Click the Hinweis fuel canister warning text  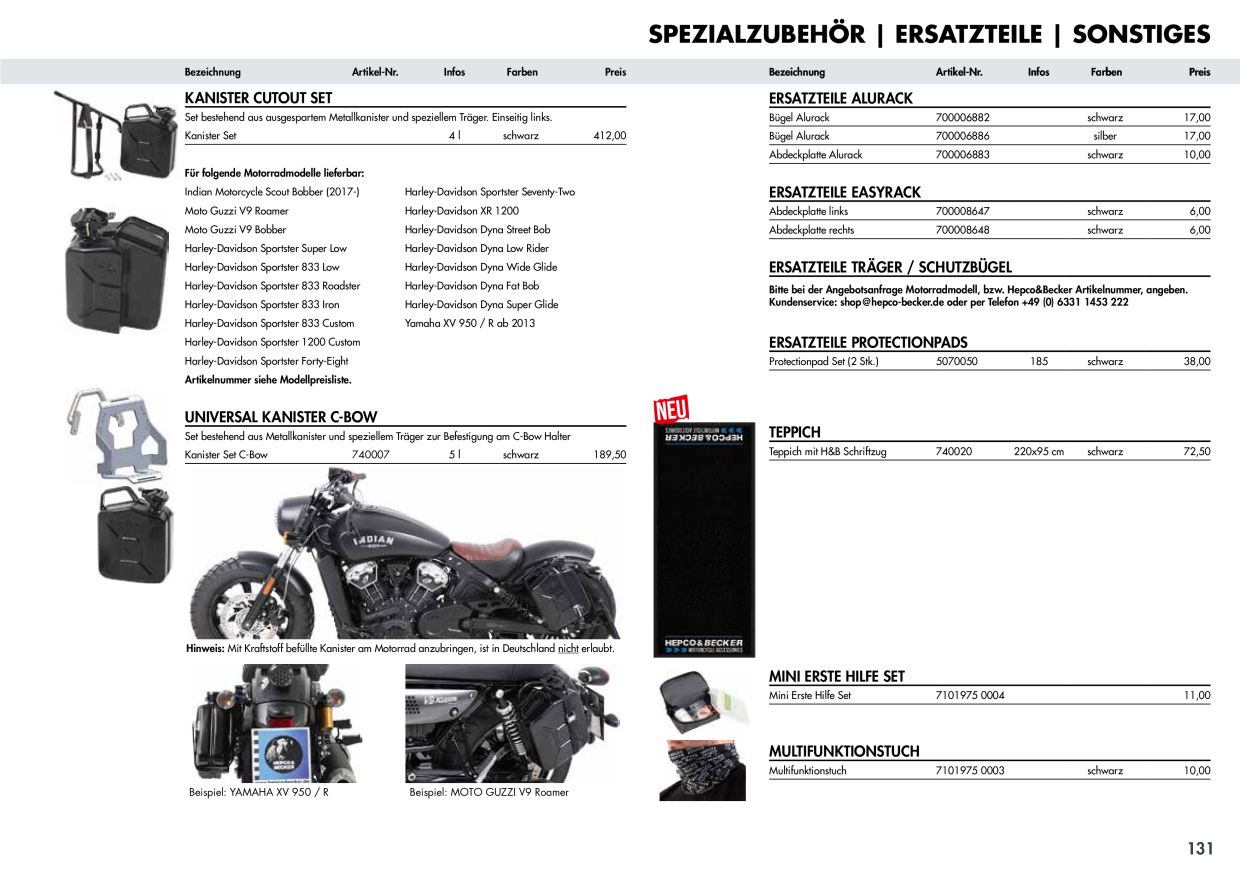click(400, 649)
